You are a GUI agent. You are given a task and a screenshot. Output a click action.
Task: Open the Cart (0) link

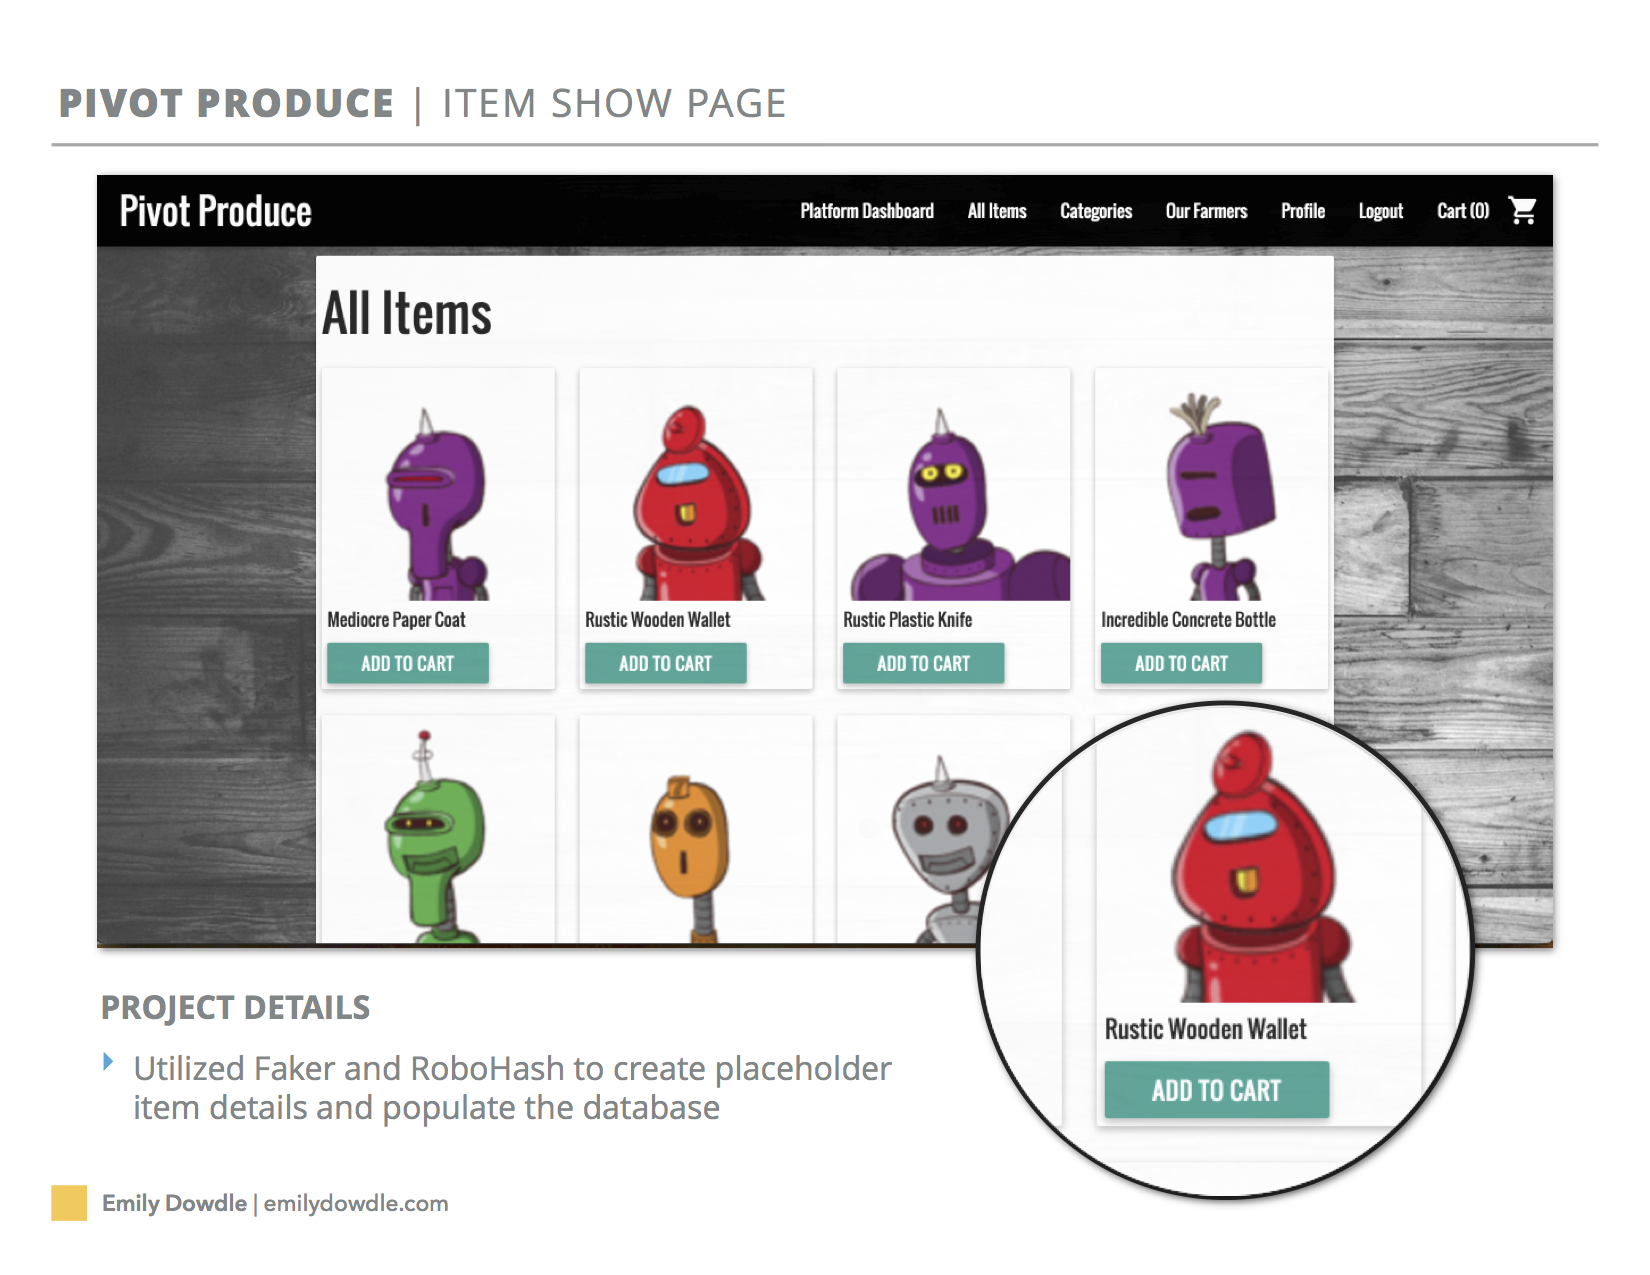(x=1463, y=211)
